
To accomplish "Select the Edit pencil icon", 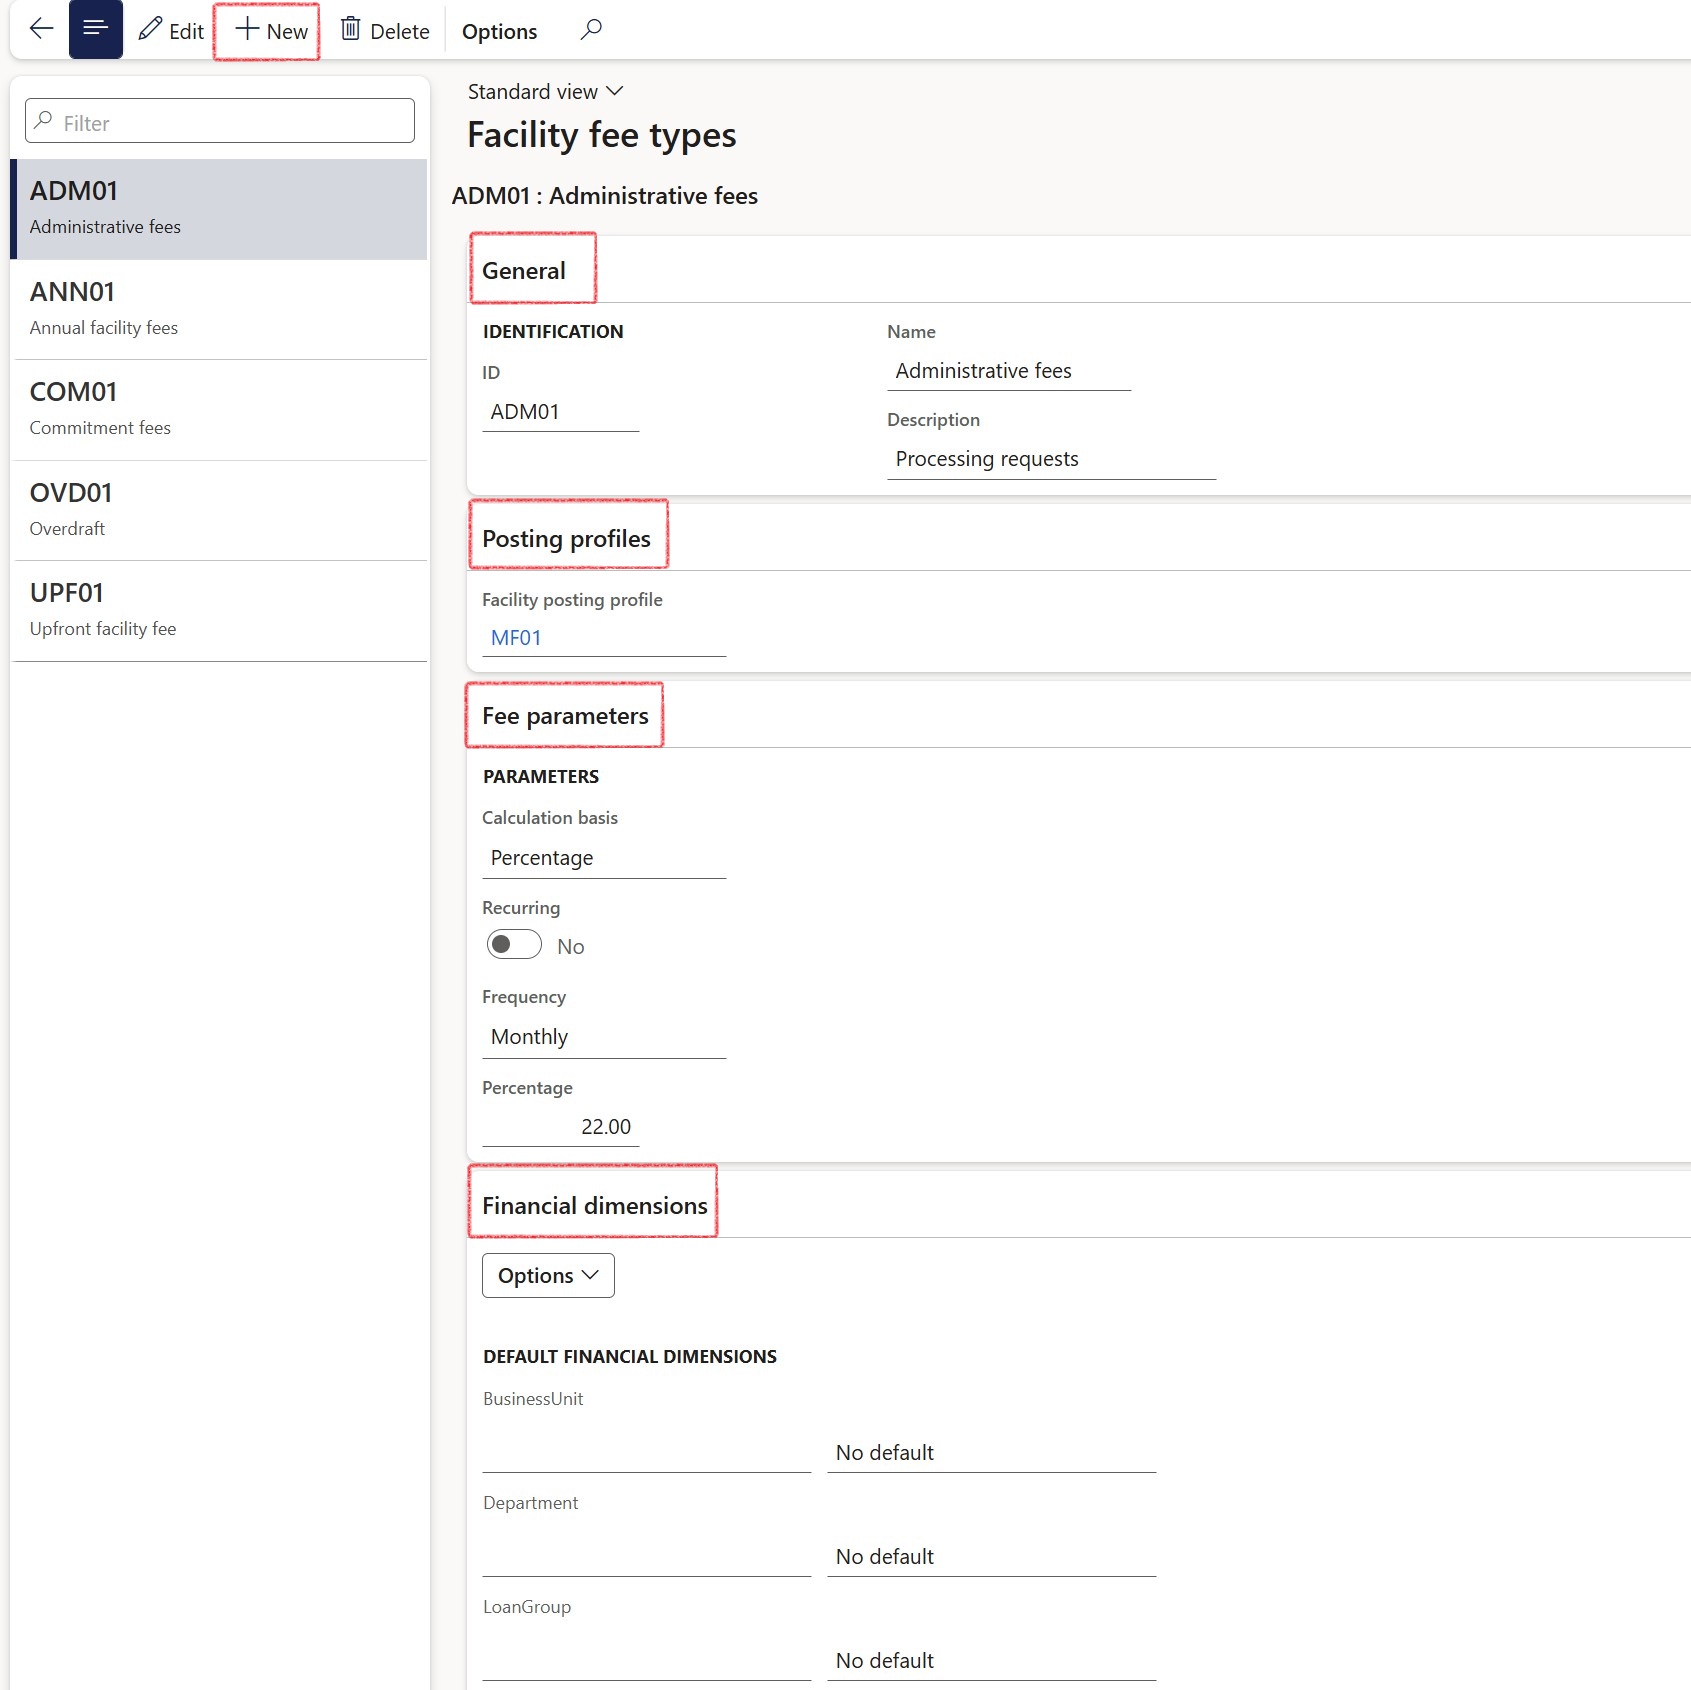I will [x=169, y=31].
